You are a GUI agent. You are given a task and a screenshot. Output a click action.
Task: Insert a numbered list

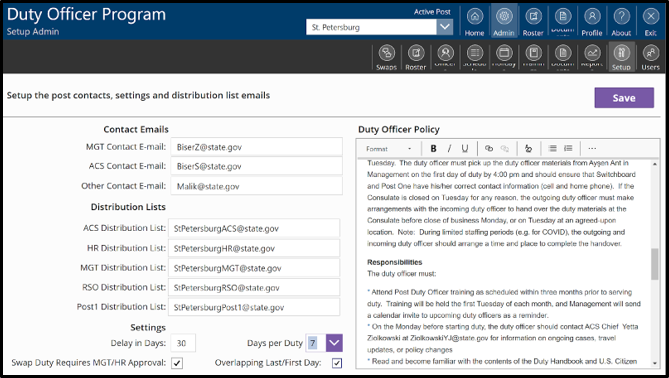568,148
